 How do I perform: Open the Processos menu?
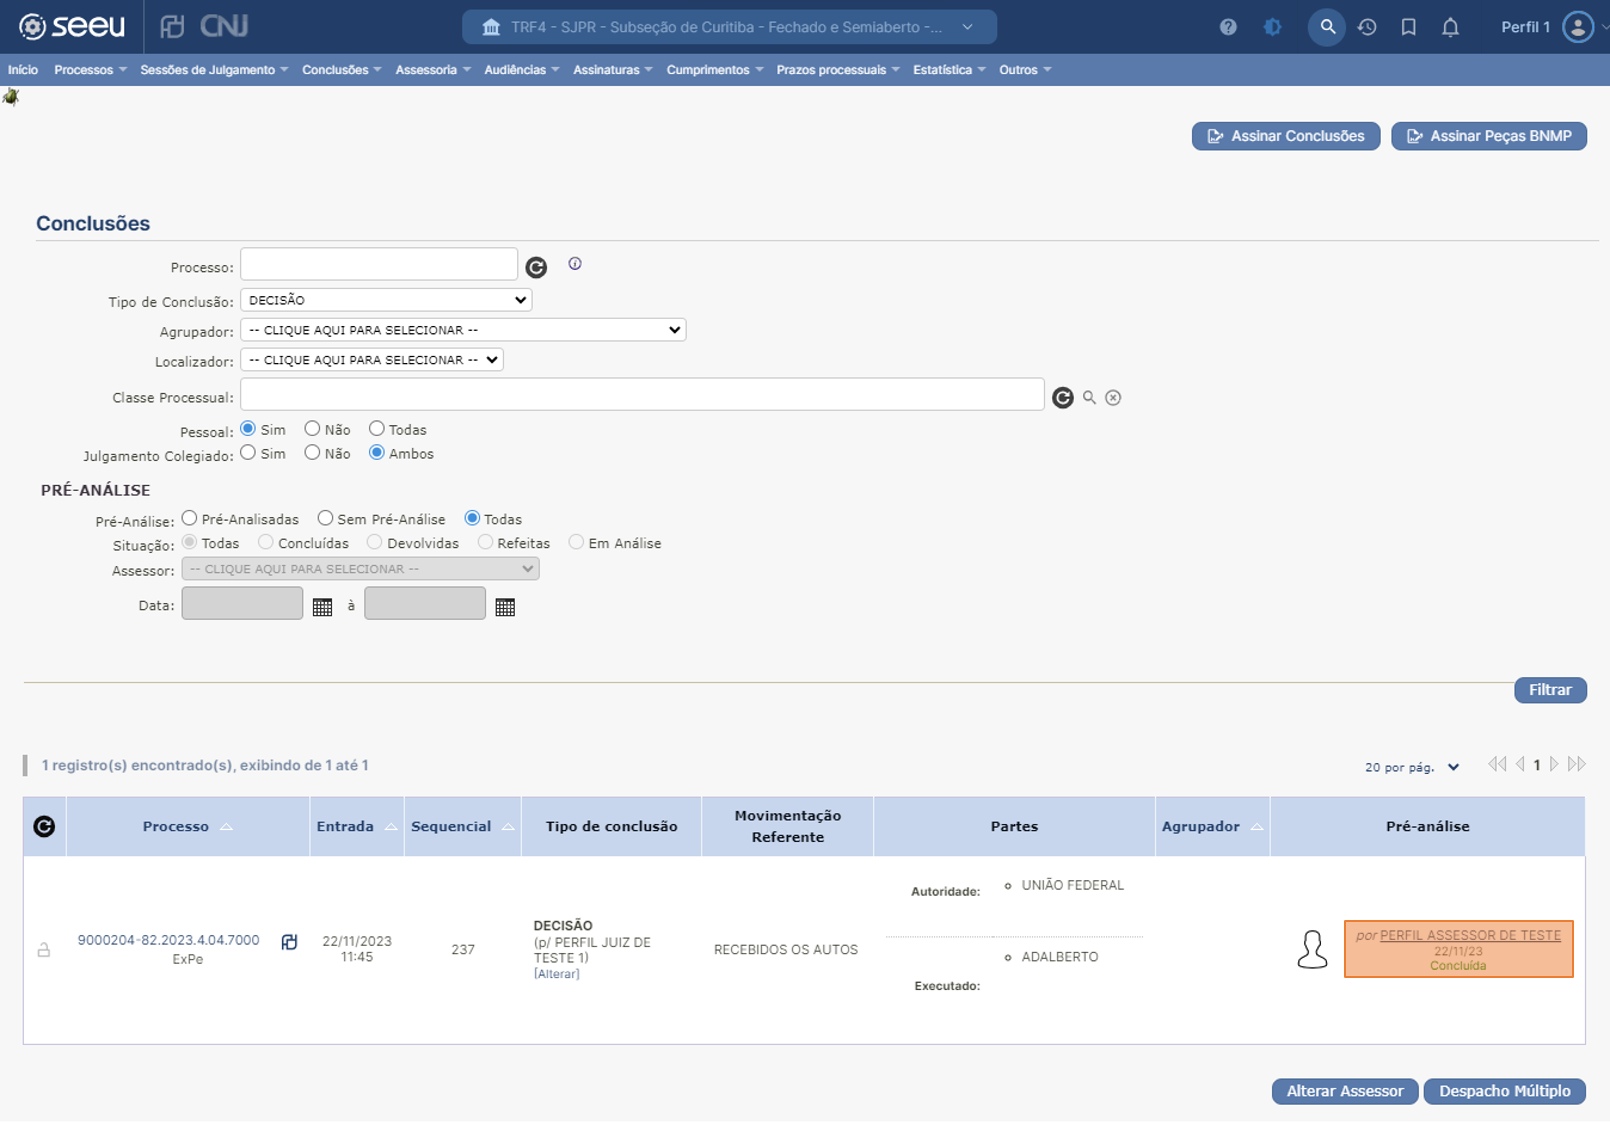click(90, 70)
